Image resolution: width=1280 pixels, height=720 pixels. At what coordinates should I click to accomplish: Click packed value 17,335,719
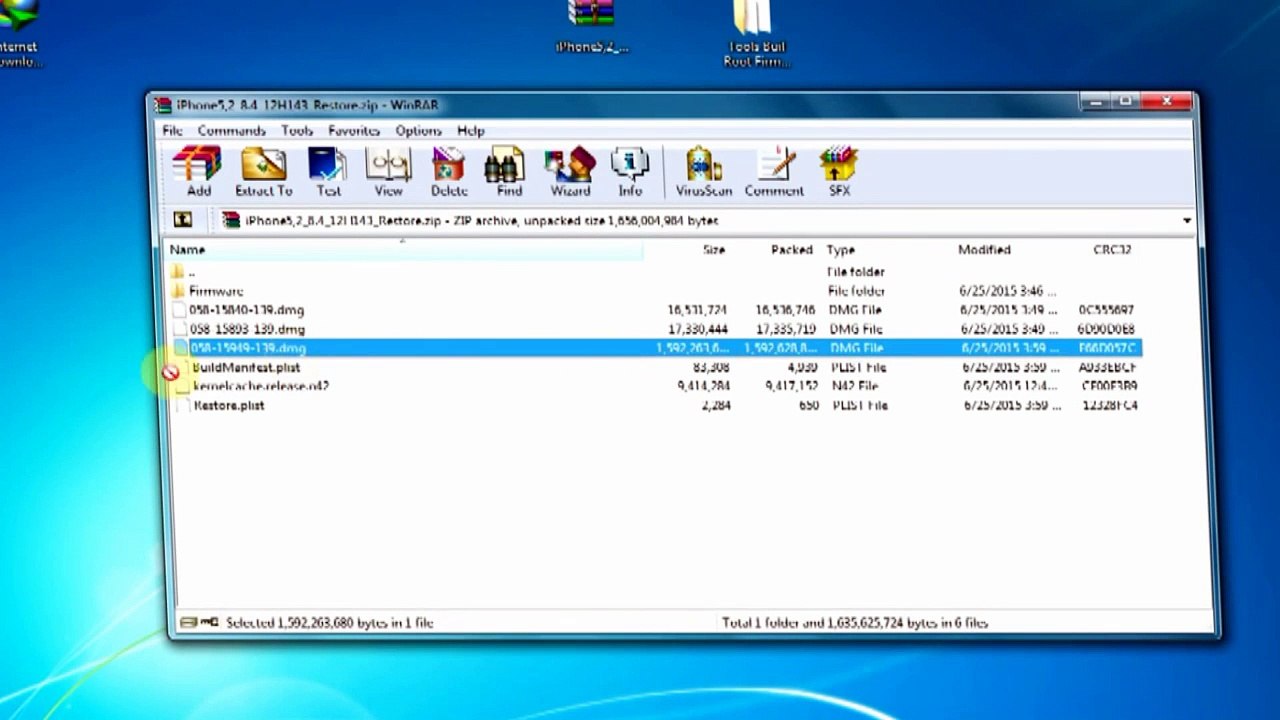786,329
